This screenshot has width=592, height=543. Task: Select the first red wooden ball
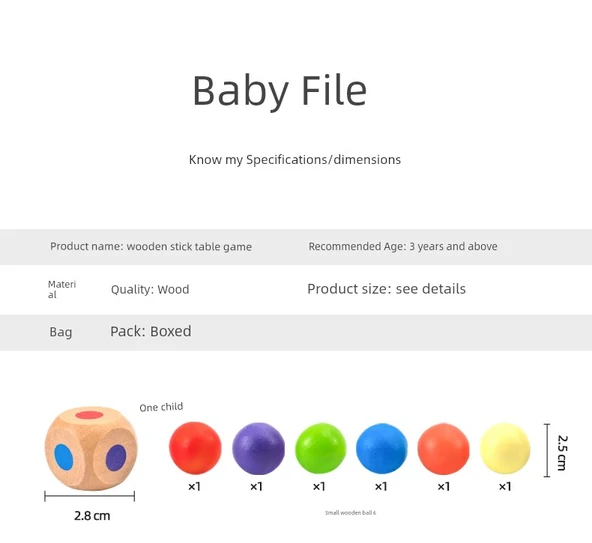coord(195,448)
